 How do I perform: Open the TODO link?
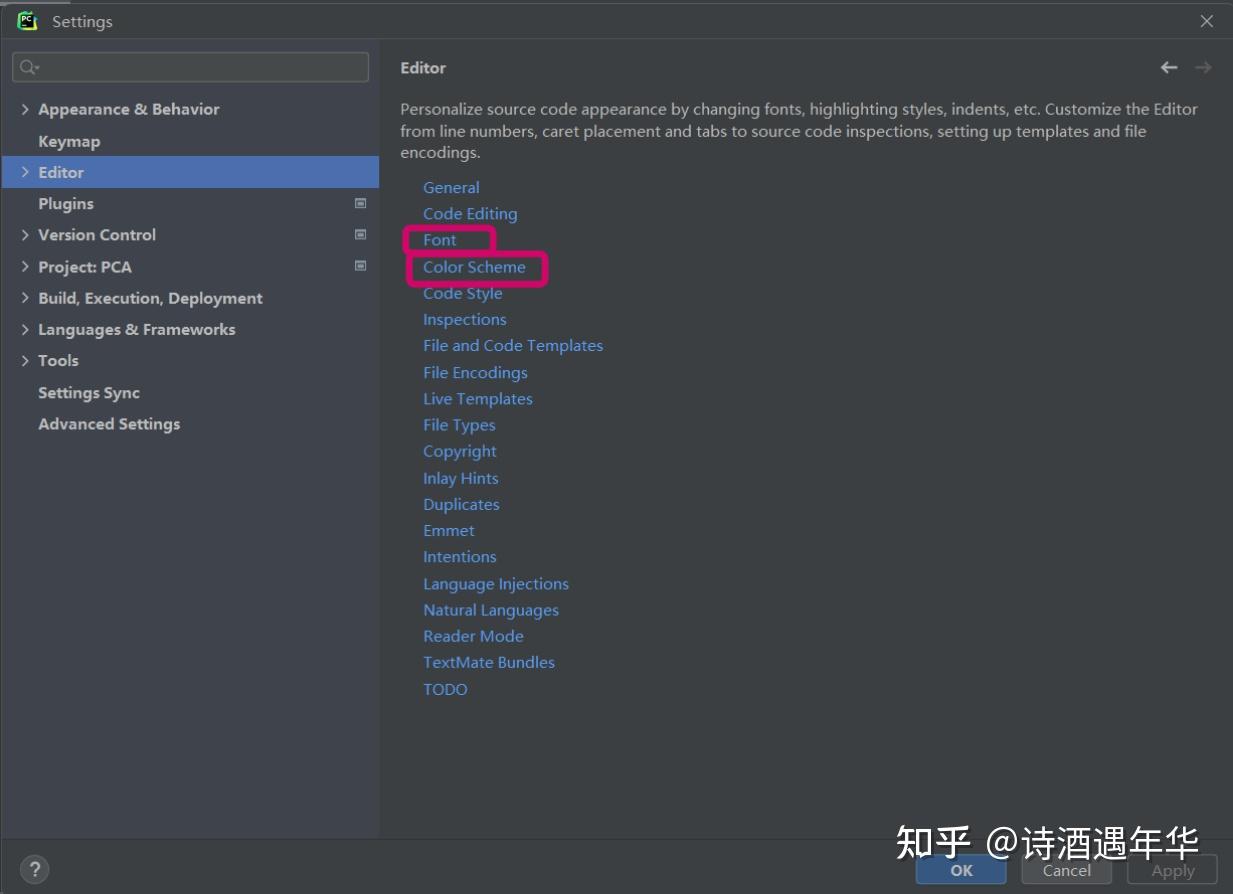click(445, 689)
